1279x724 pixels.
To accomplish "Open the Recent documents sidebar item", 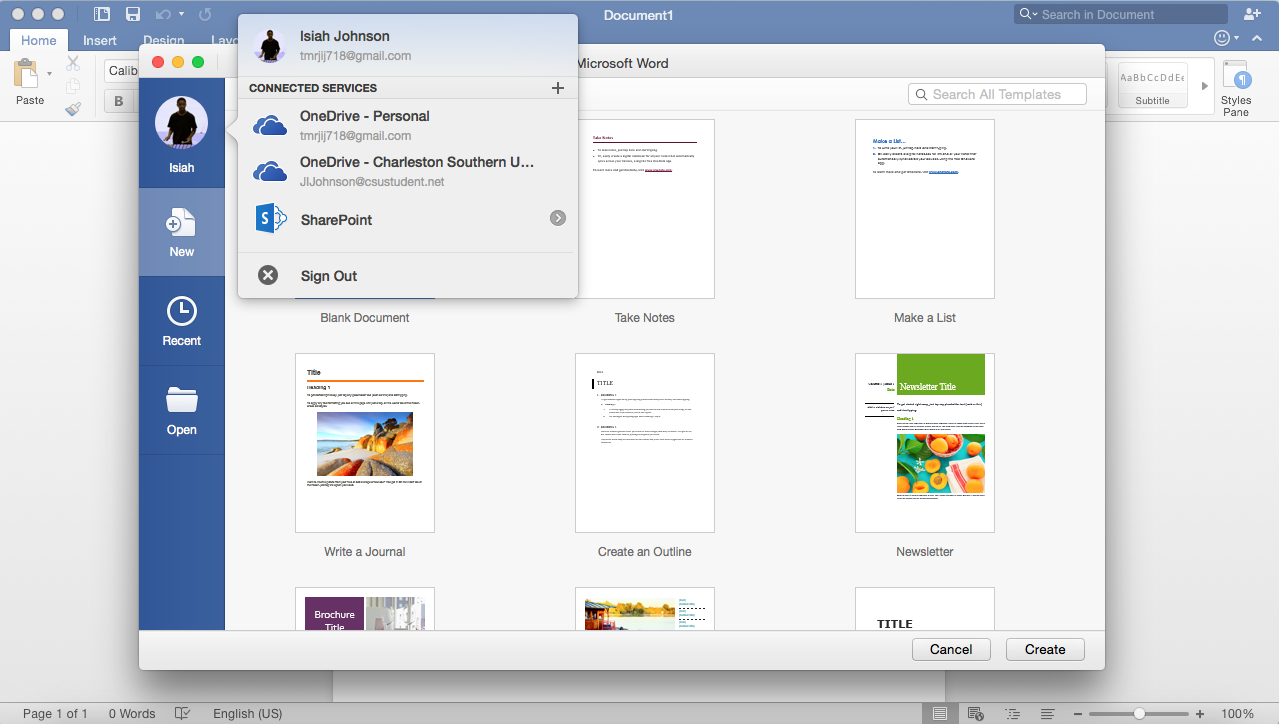I will coord(182,321).
